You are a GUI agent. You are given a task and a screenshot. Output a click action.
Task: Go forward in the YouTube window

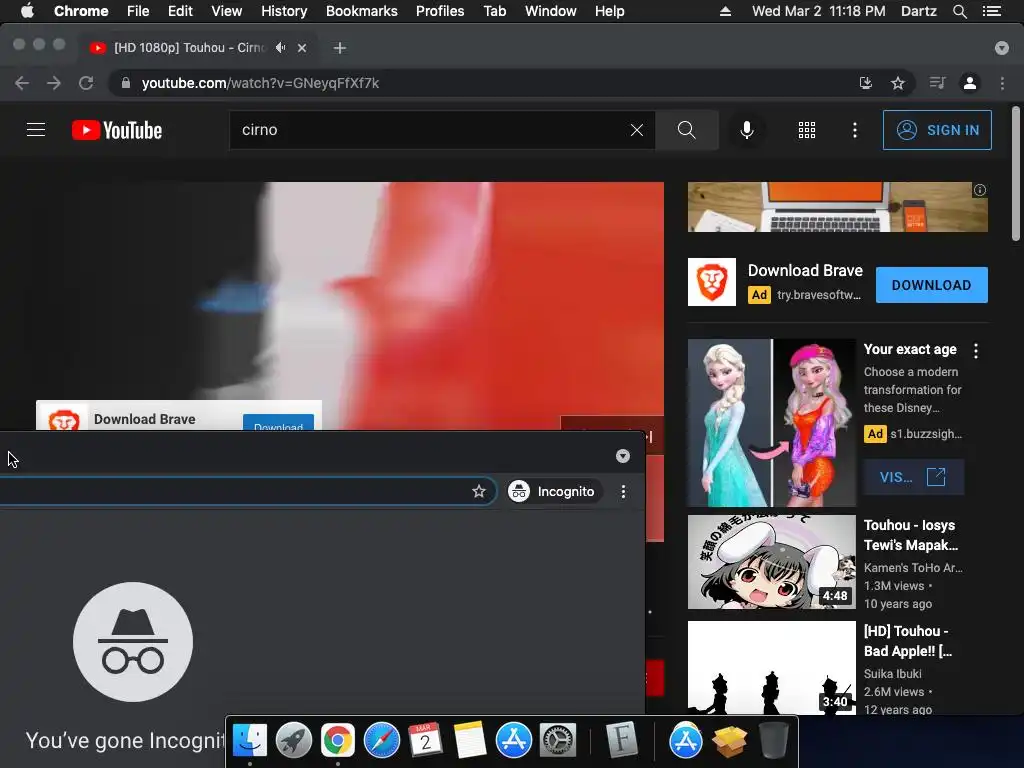click(x=54, y=83)
